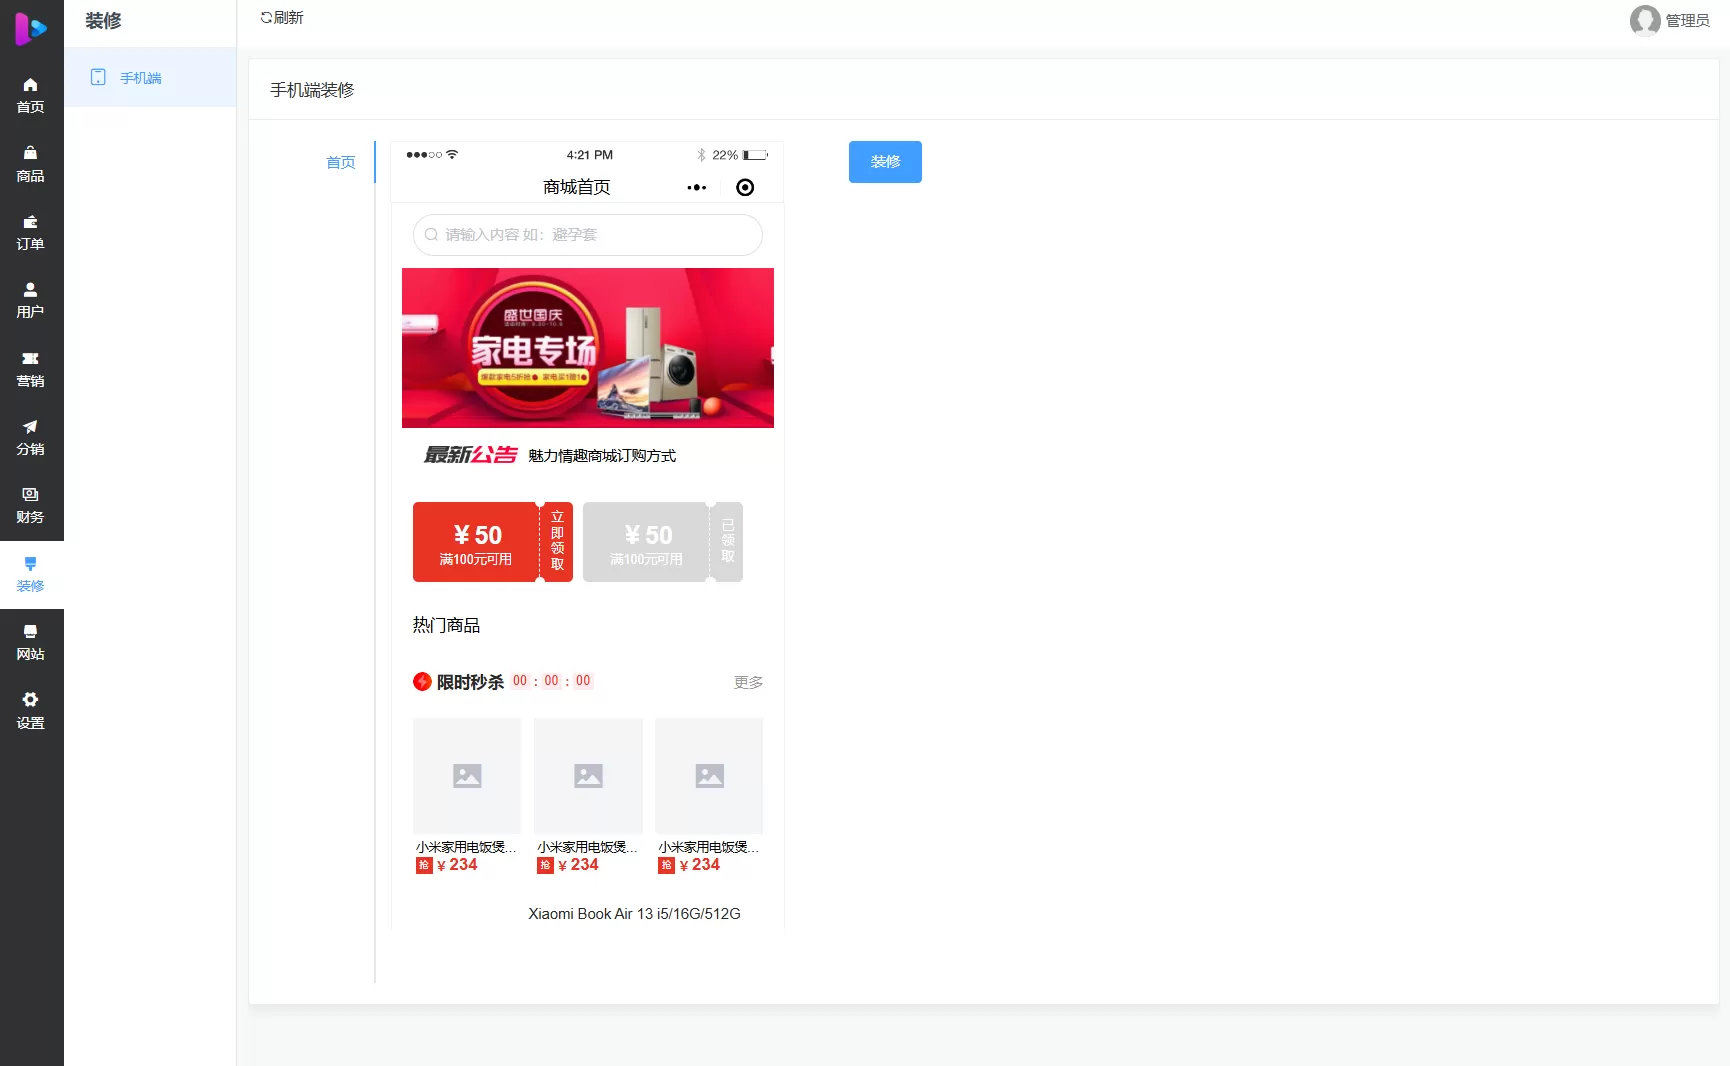This screenshot has width=1730, height=1066.
Task: Open 更多 next to the seckill timer
Action: tap(747, 682)
